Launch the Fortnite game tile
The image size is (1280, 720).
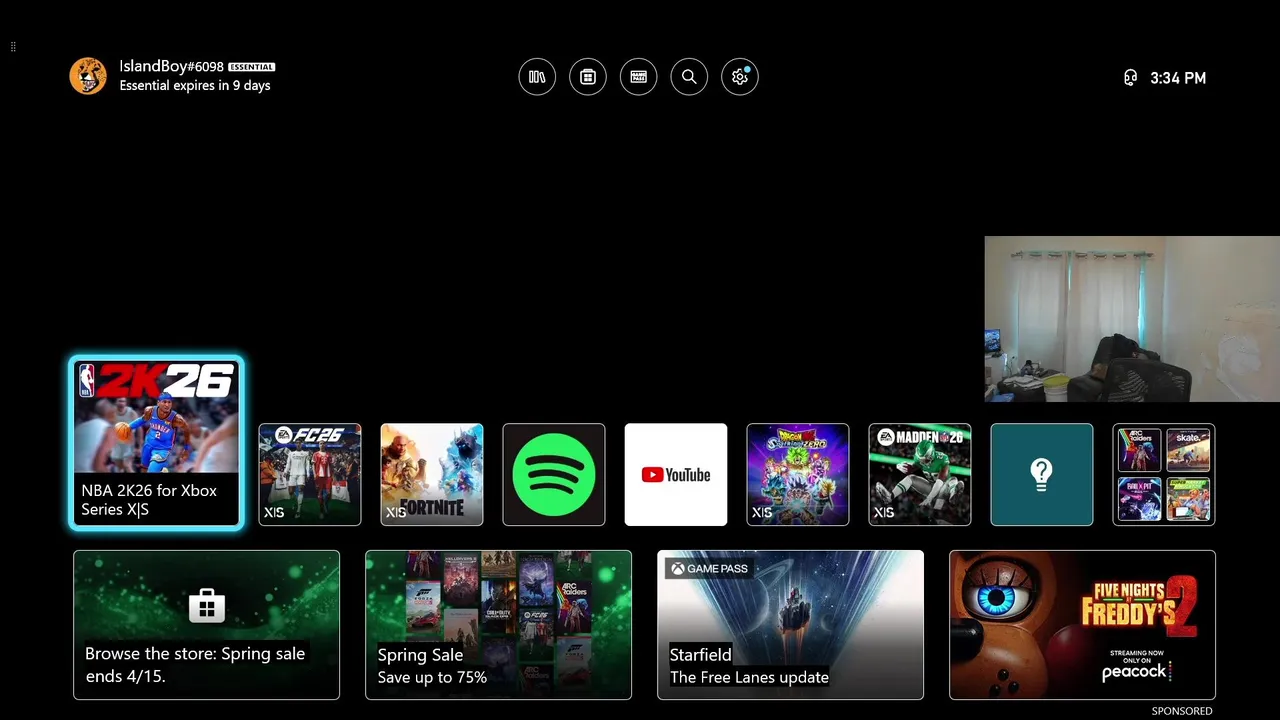click(432, 474)
